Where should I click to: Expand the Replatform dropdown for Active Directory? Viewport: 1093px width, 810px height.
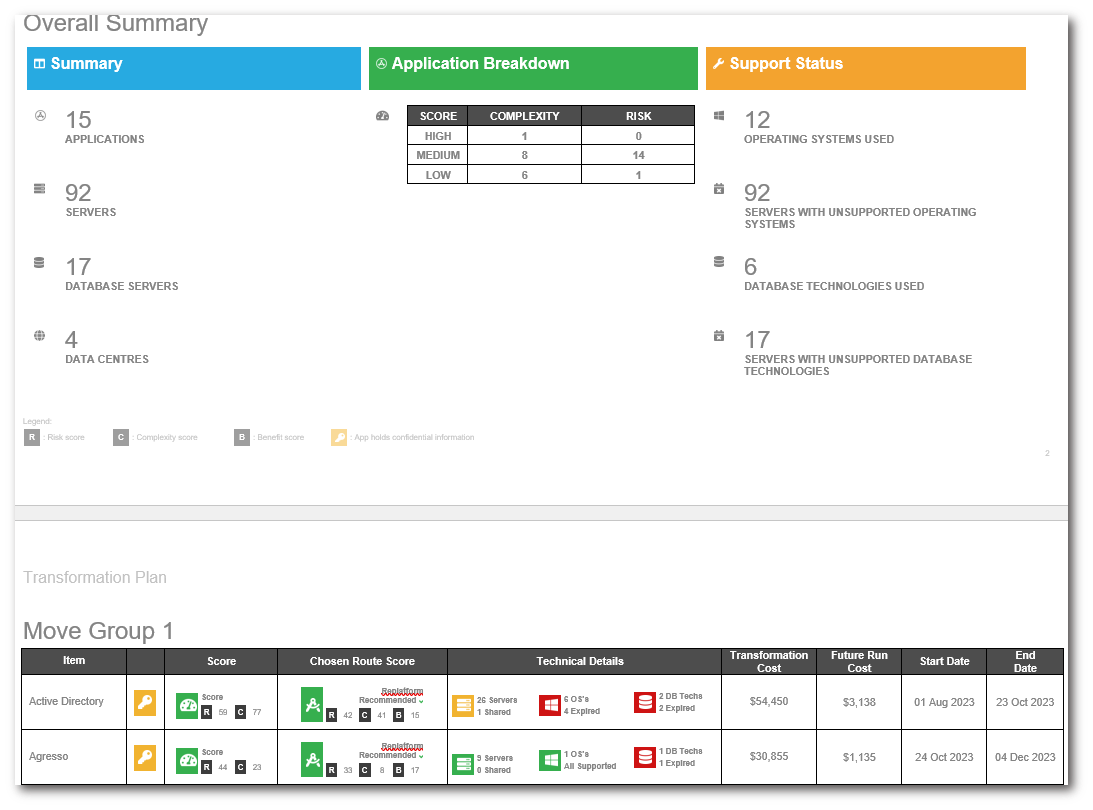[420, 700]
